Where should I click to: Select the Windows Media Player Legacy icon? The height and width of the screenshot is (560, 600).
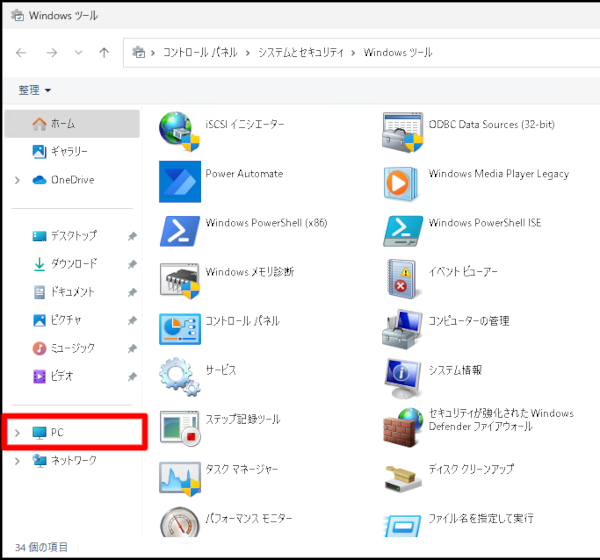[x=401, y=183]
